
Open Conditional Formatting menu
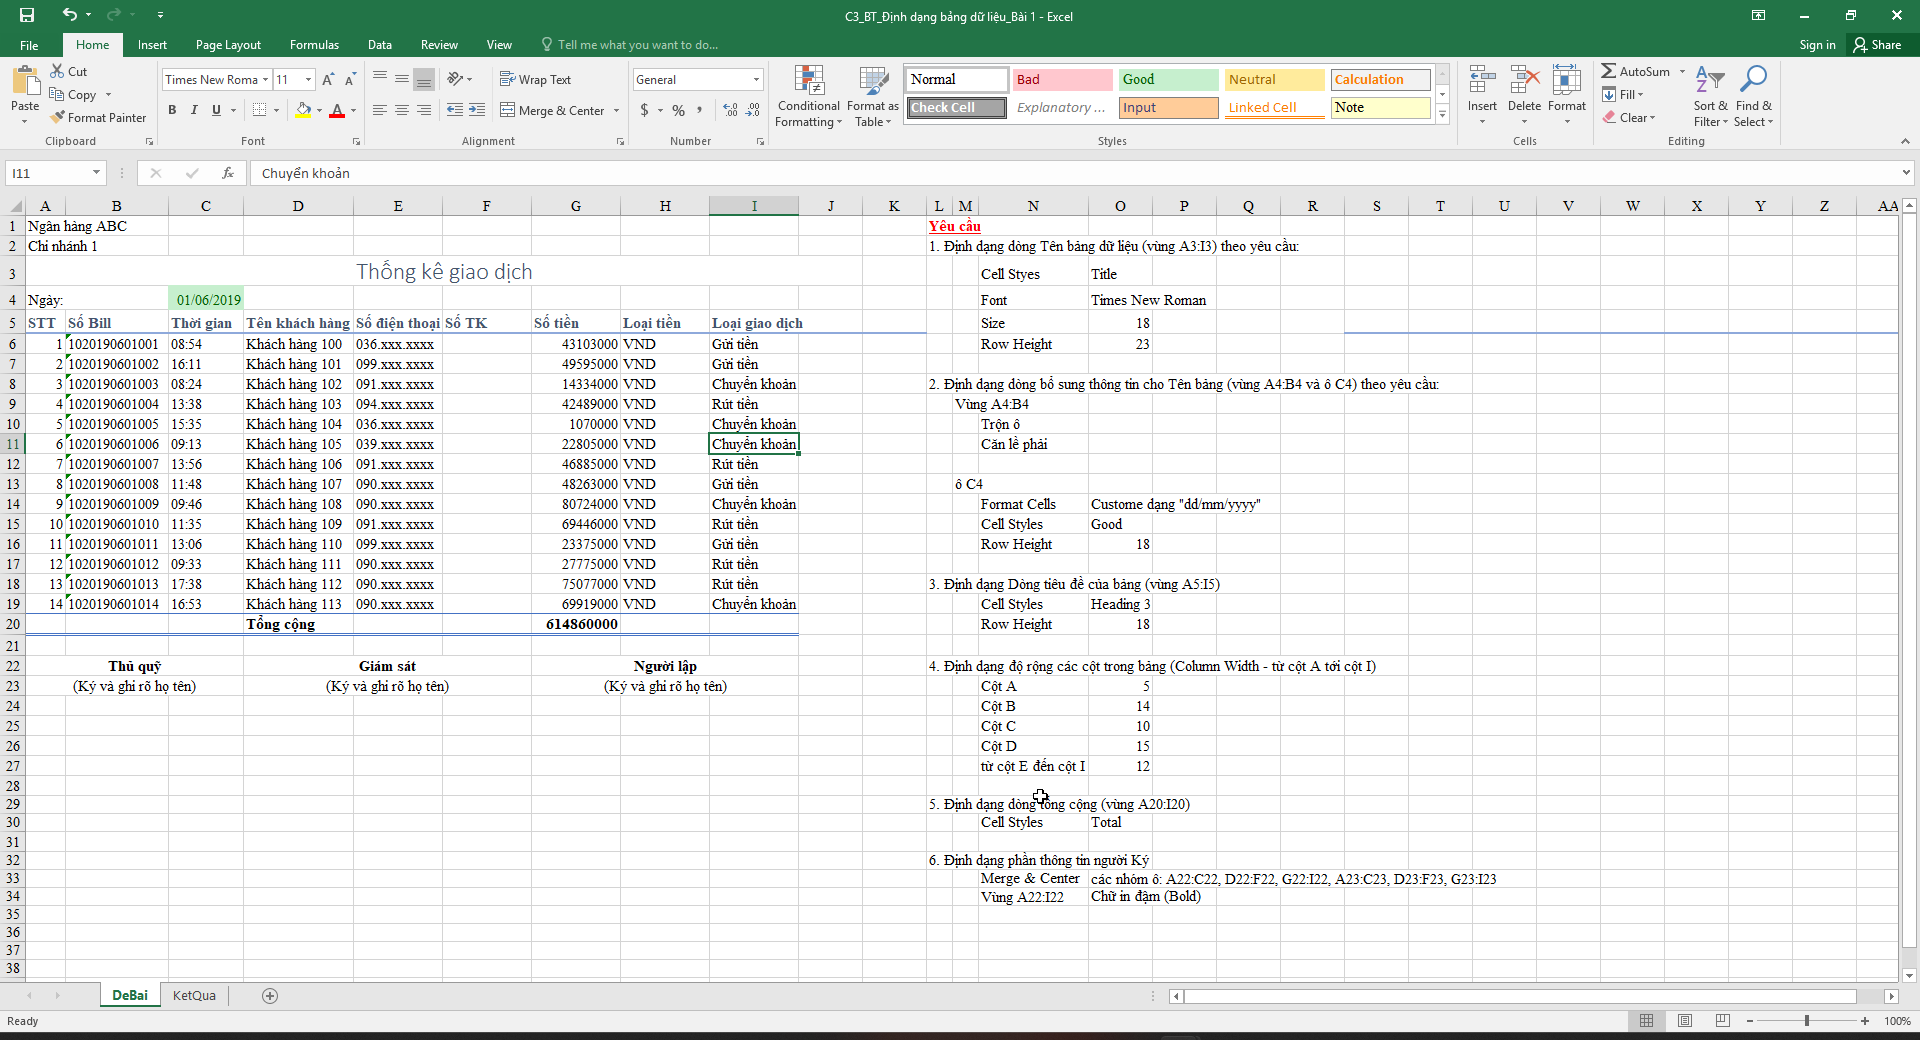pos(808,97)
